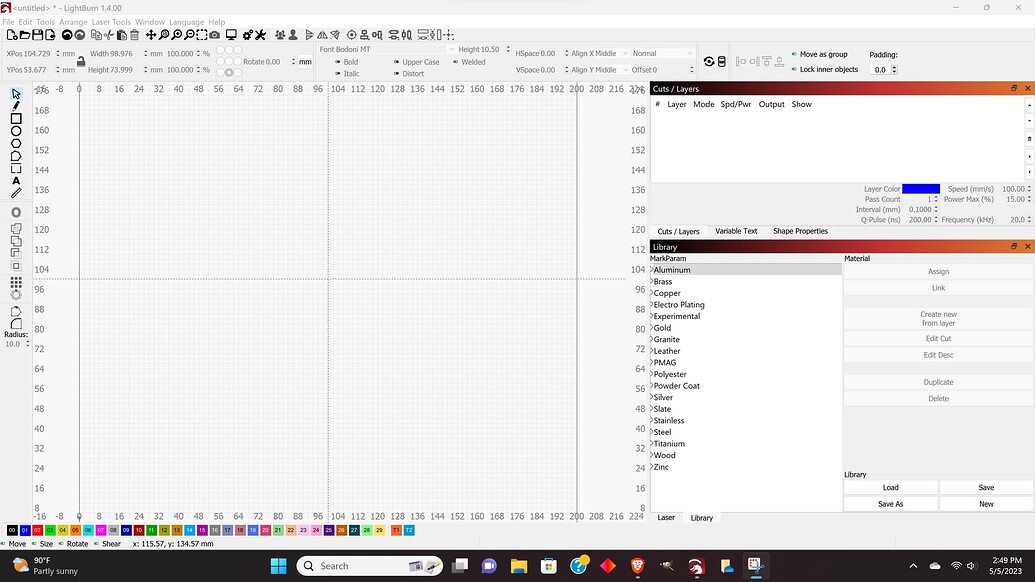
Task: Expand the Copper material group
Action: point(652,293)
